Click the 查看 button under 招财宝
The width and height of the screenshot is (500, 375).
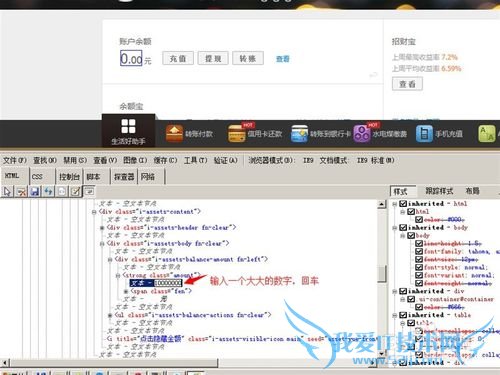point(407,84)
